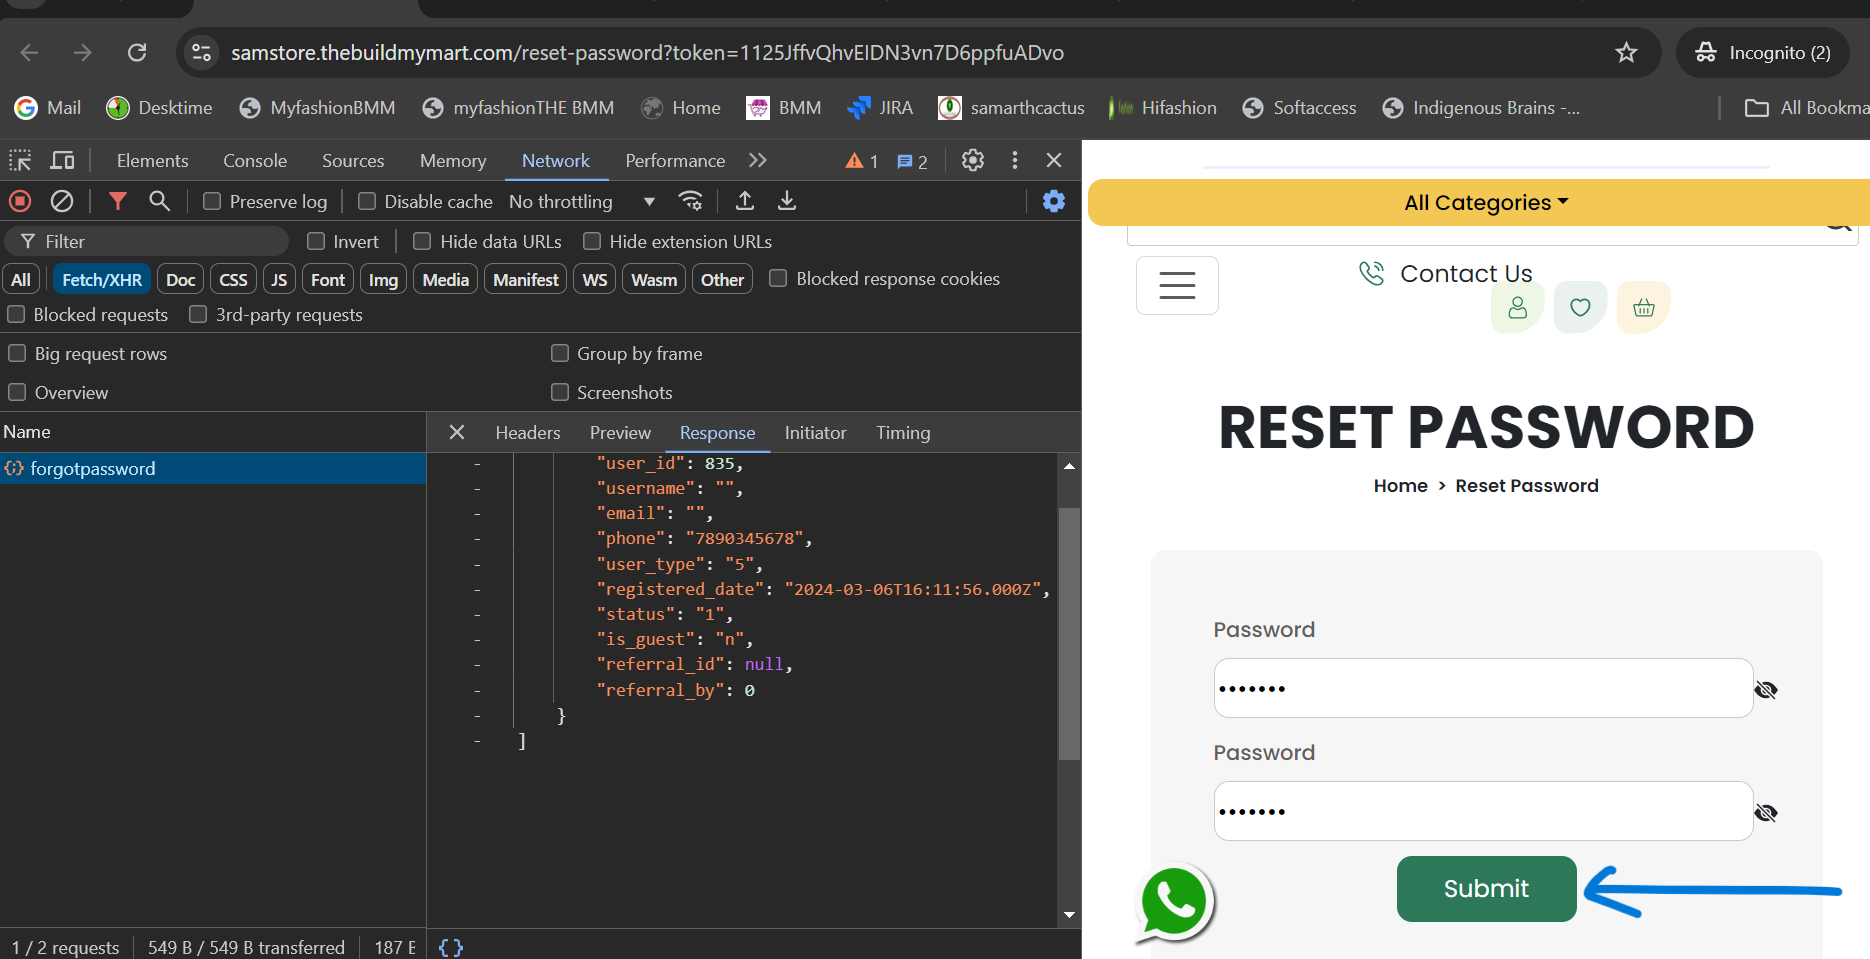
Task: Click the Export HAR download icon
Action: [x=787, y=201]
